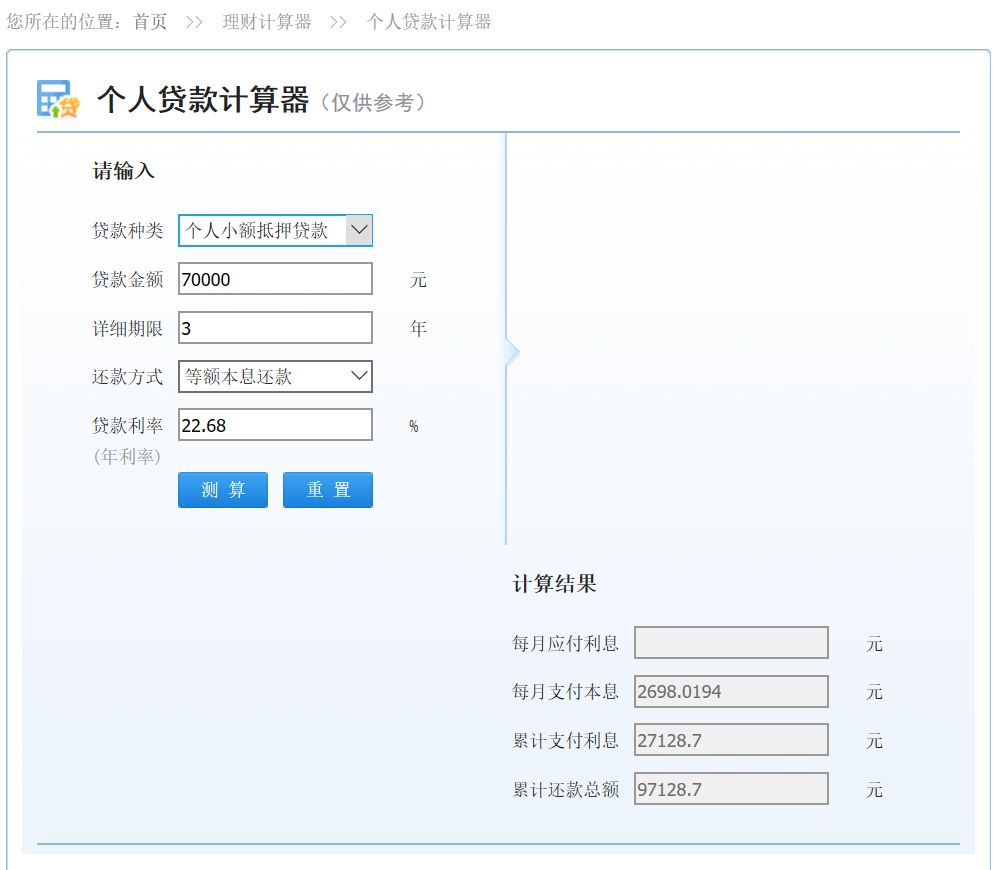Select the 详细期限 loan term field
This screenshot has height=870, width=993.
pos(275,327)
